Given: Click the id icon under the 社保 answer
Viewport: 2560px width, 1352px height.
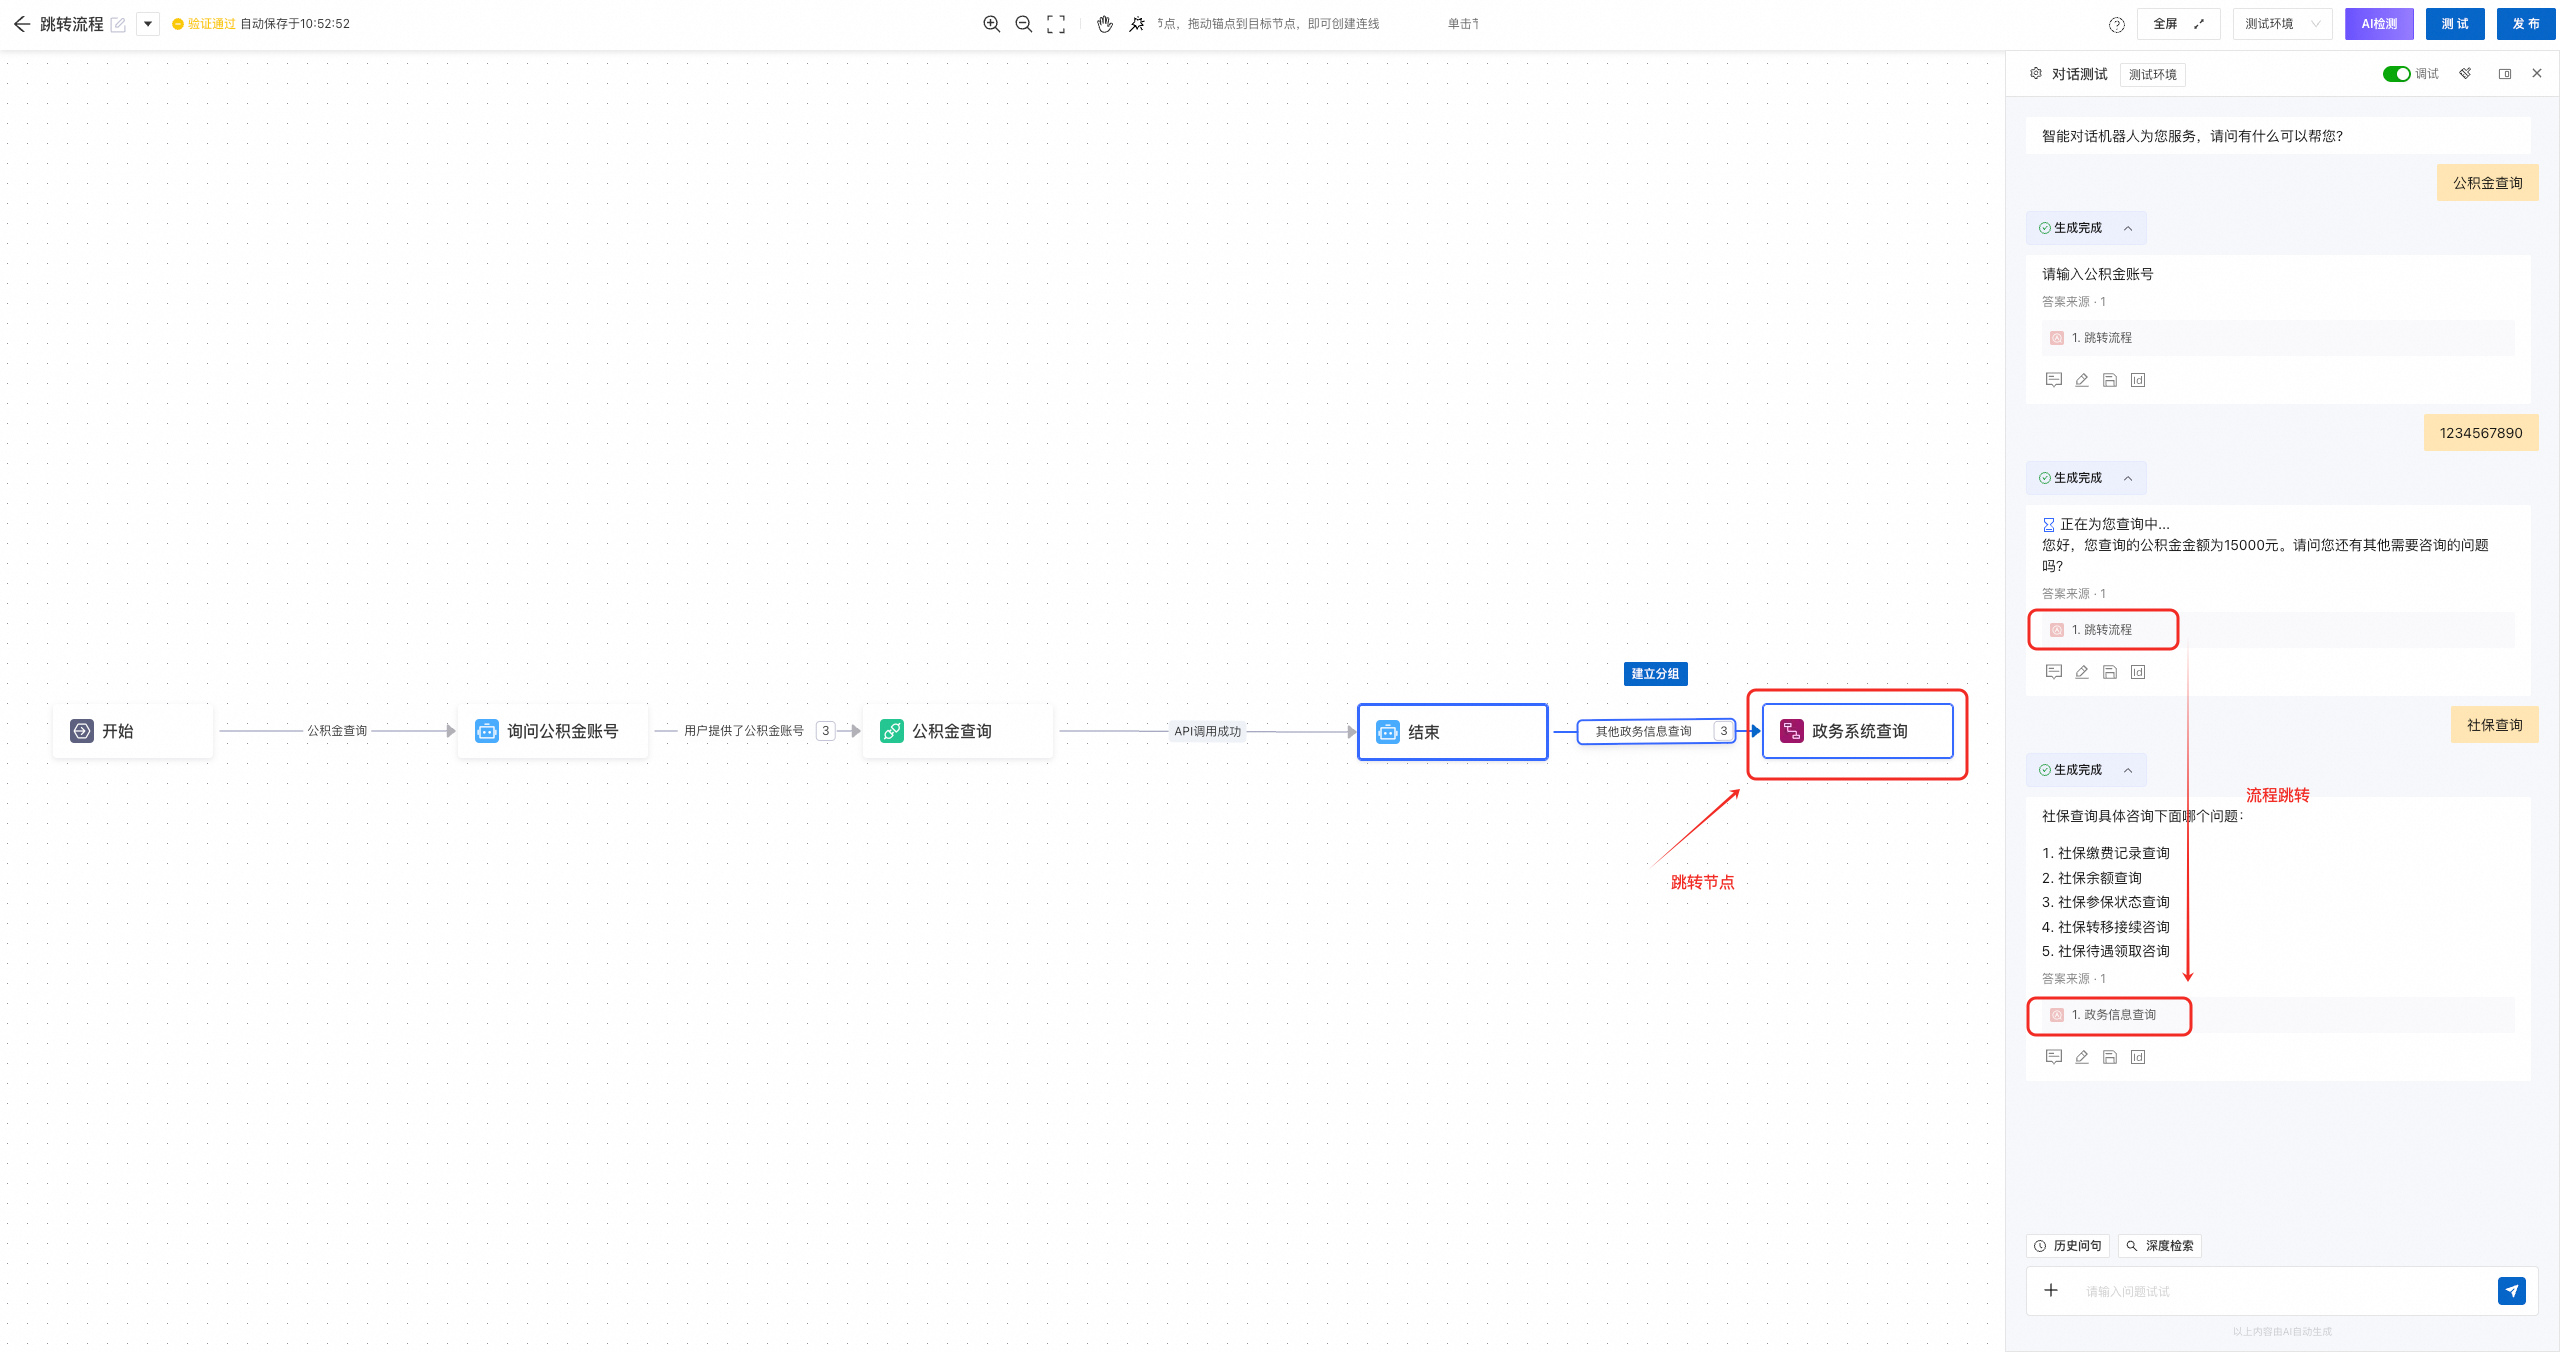Looking at the screenshot, I should tap(2138, 1057).
